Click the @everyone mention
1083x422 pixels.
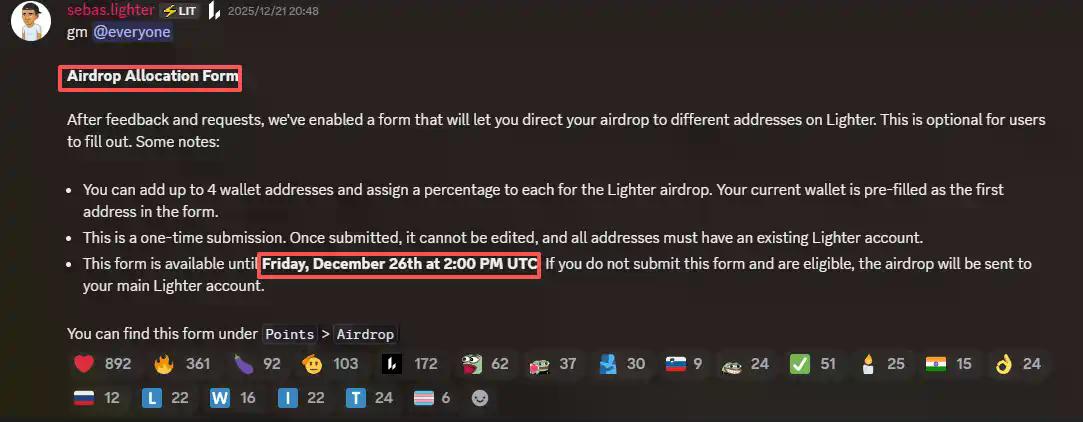tap(132, 32)
